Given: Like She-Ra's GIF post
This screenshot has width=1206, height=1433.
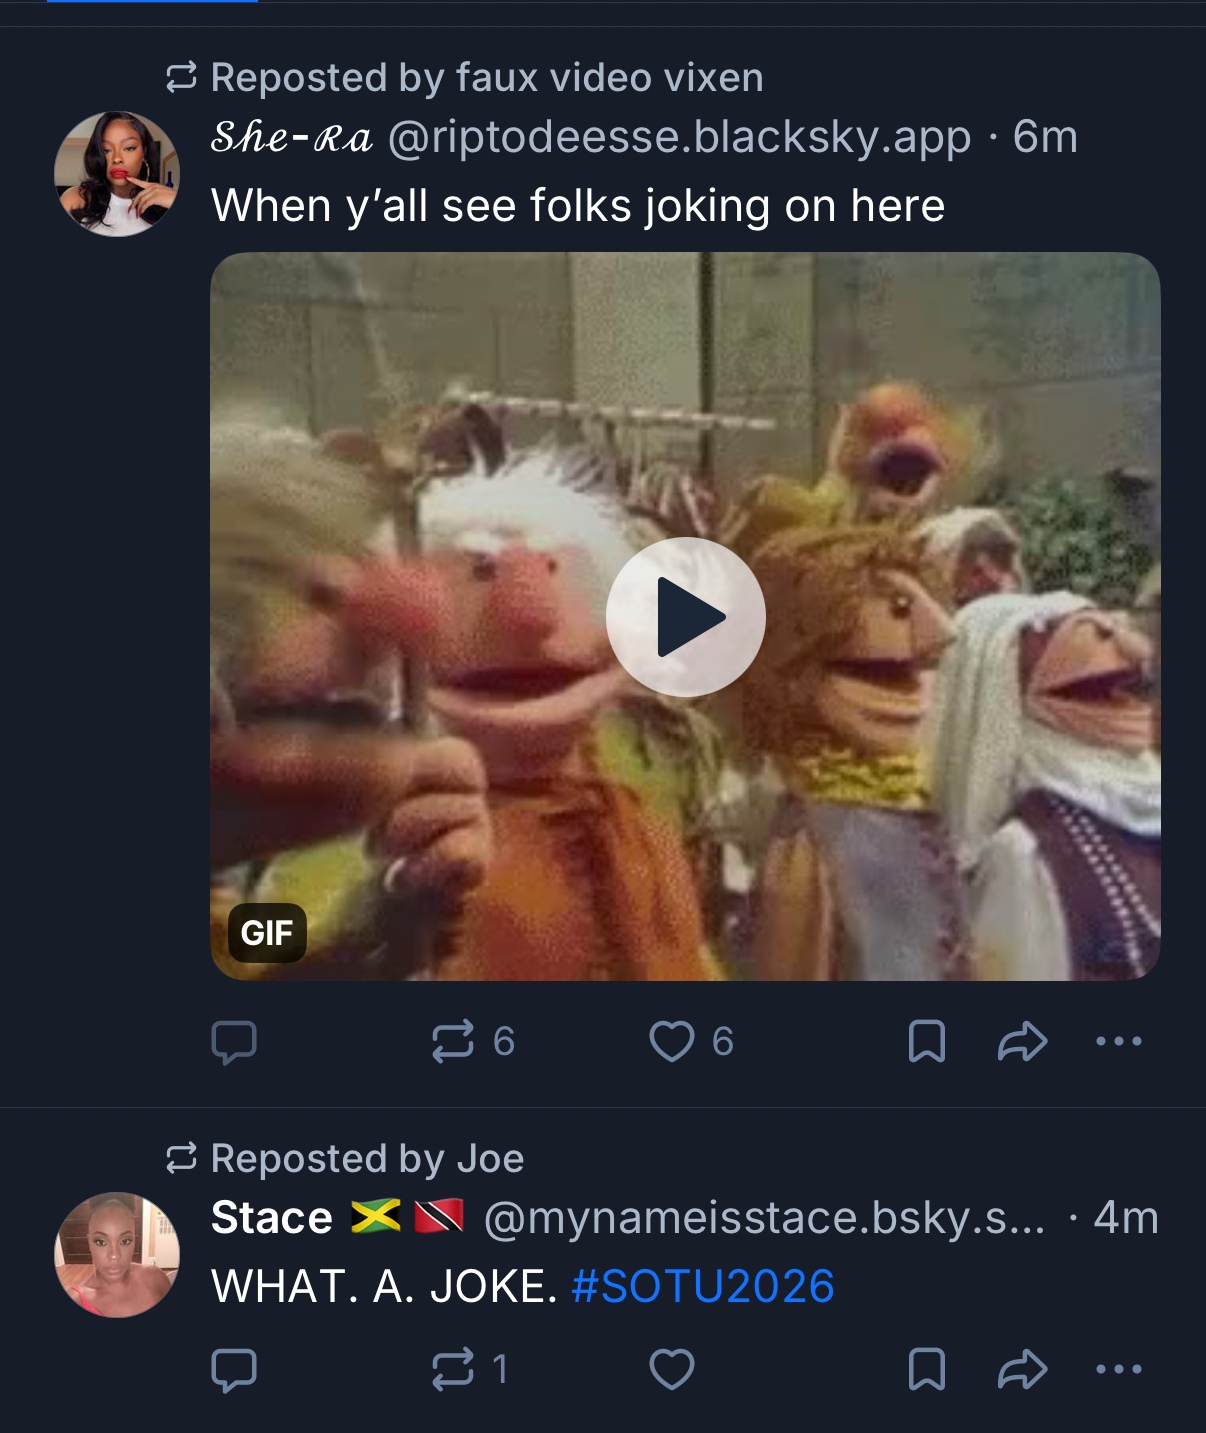Looking at the screenshot, I should (x=672, y=1041).
